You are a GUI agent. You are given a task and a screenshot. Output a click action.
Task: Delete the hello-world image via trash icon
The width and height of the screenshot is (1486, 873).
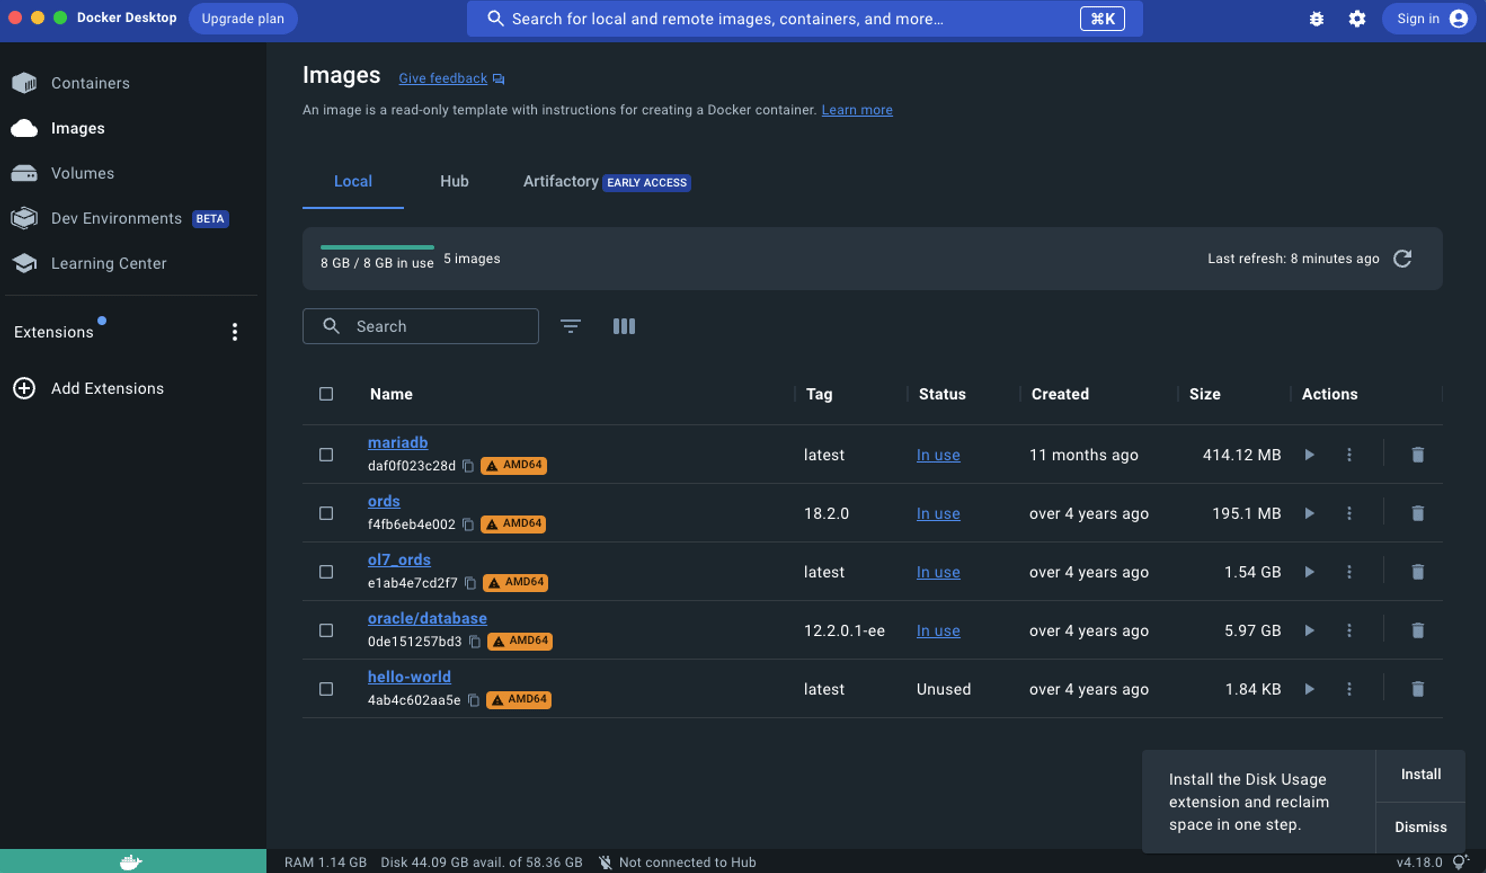pos(1417,689)
